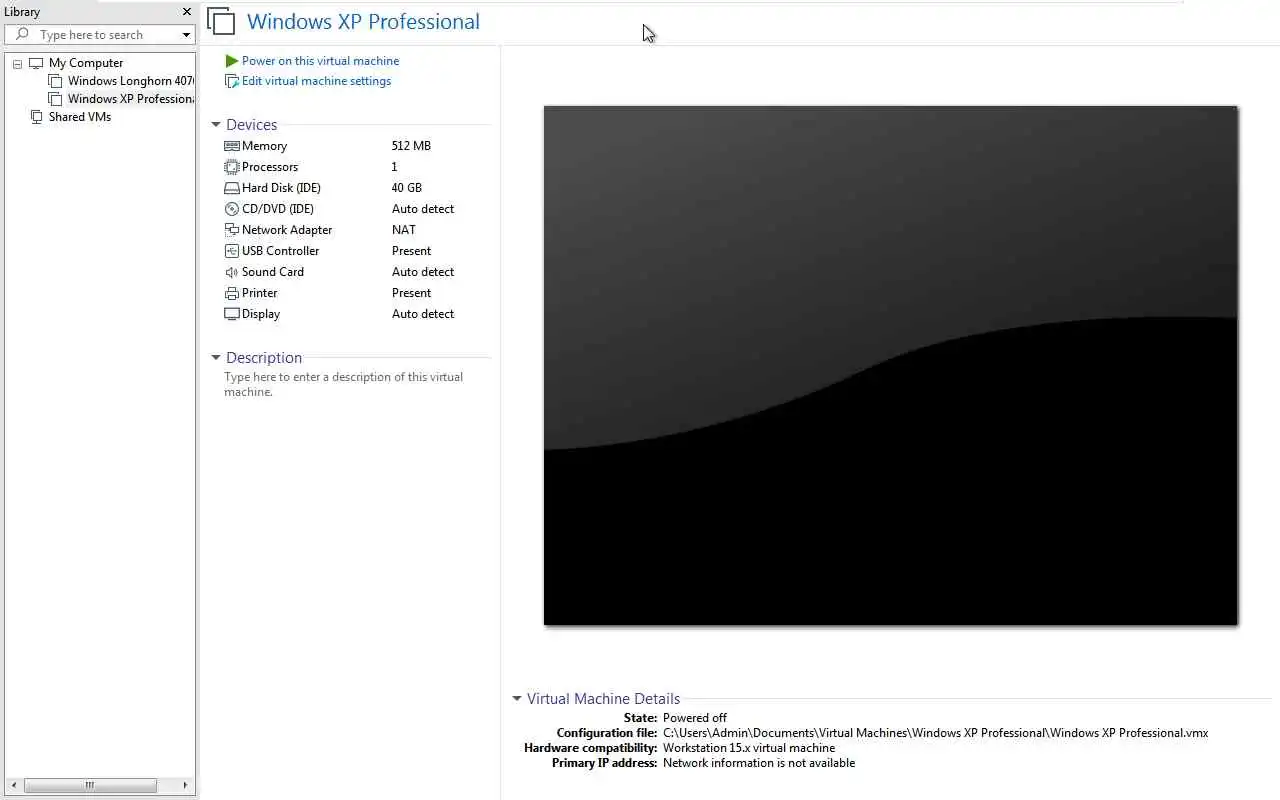Click the Network Adapter icon
Viewport: 1280px width, 800px height.
tap(232, 230)
